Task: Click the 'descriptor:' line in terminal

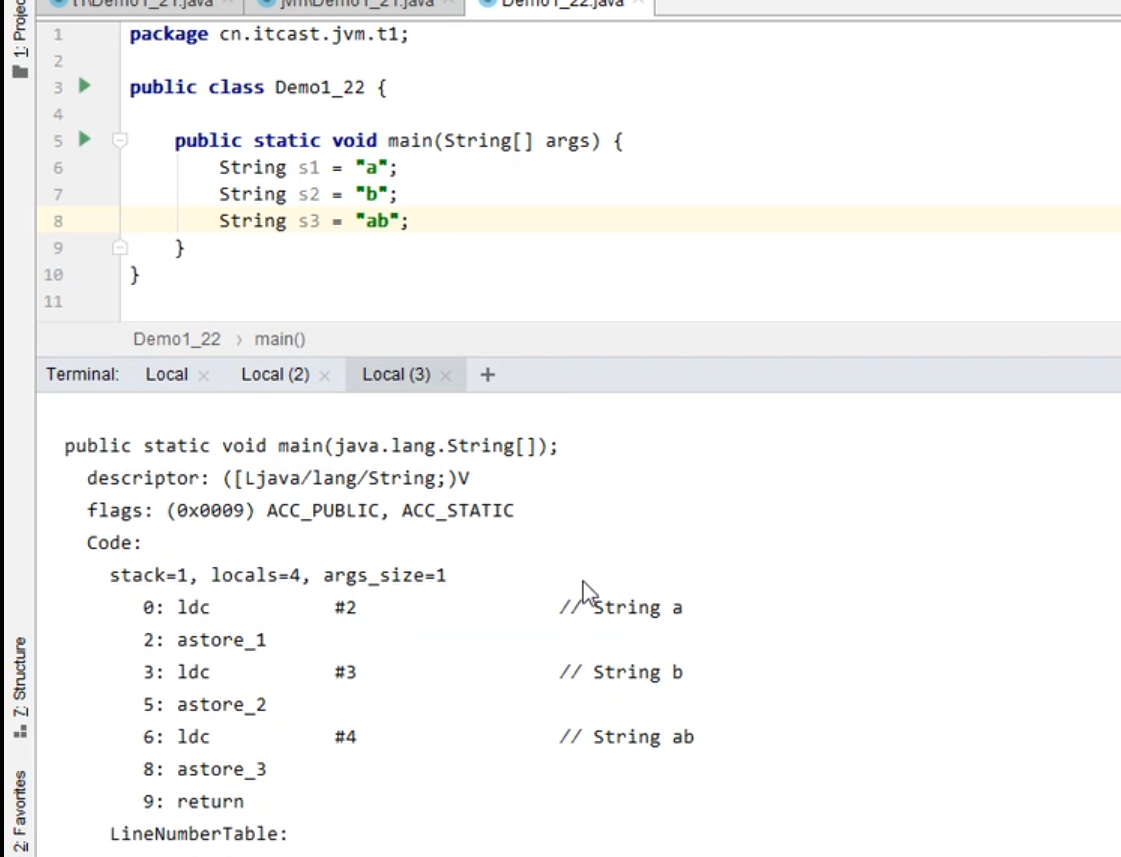Action: (278, 478)
